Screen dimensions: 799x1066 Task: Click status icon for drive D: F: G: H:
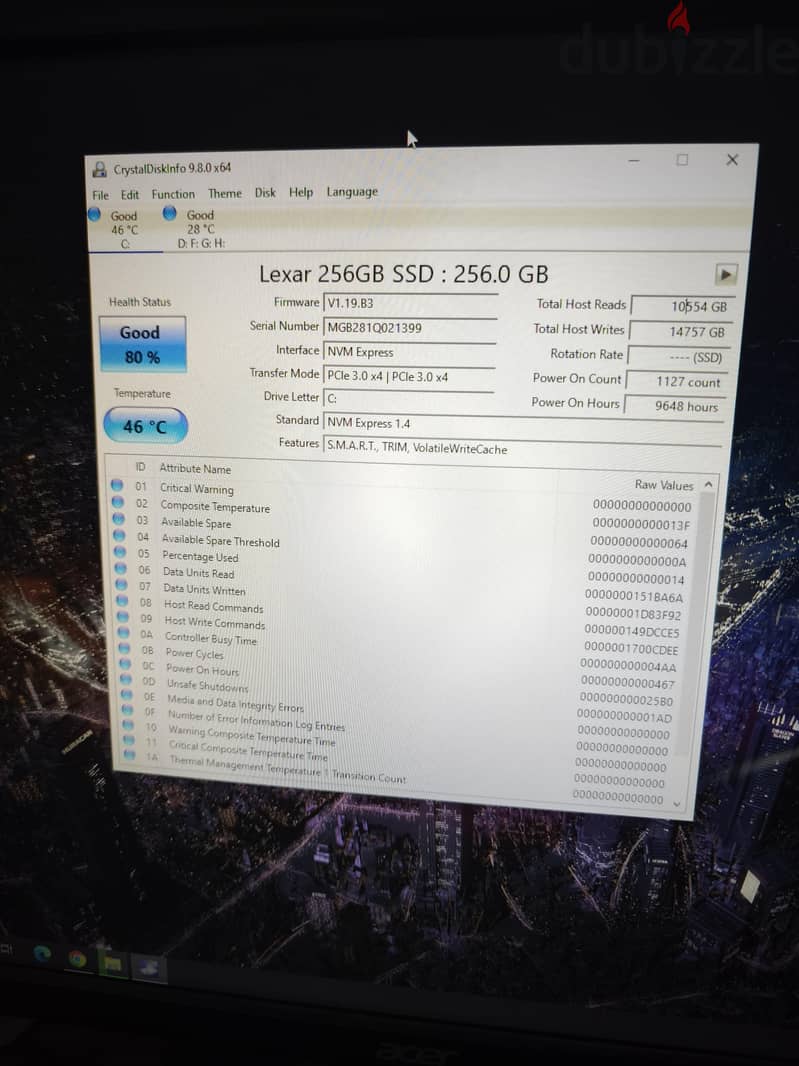pyautogui.click(x=169, y=213)
